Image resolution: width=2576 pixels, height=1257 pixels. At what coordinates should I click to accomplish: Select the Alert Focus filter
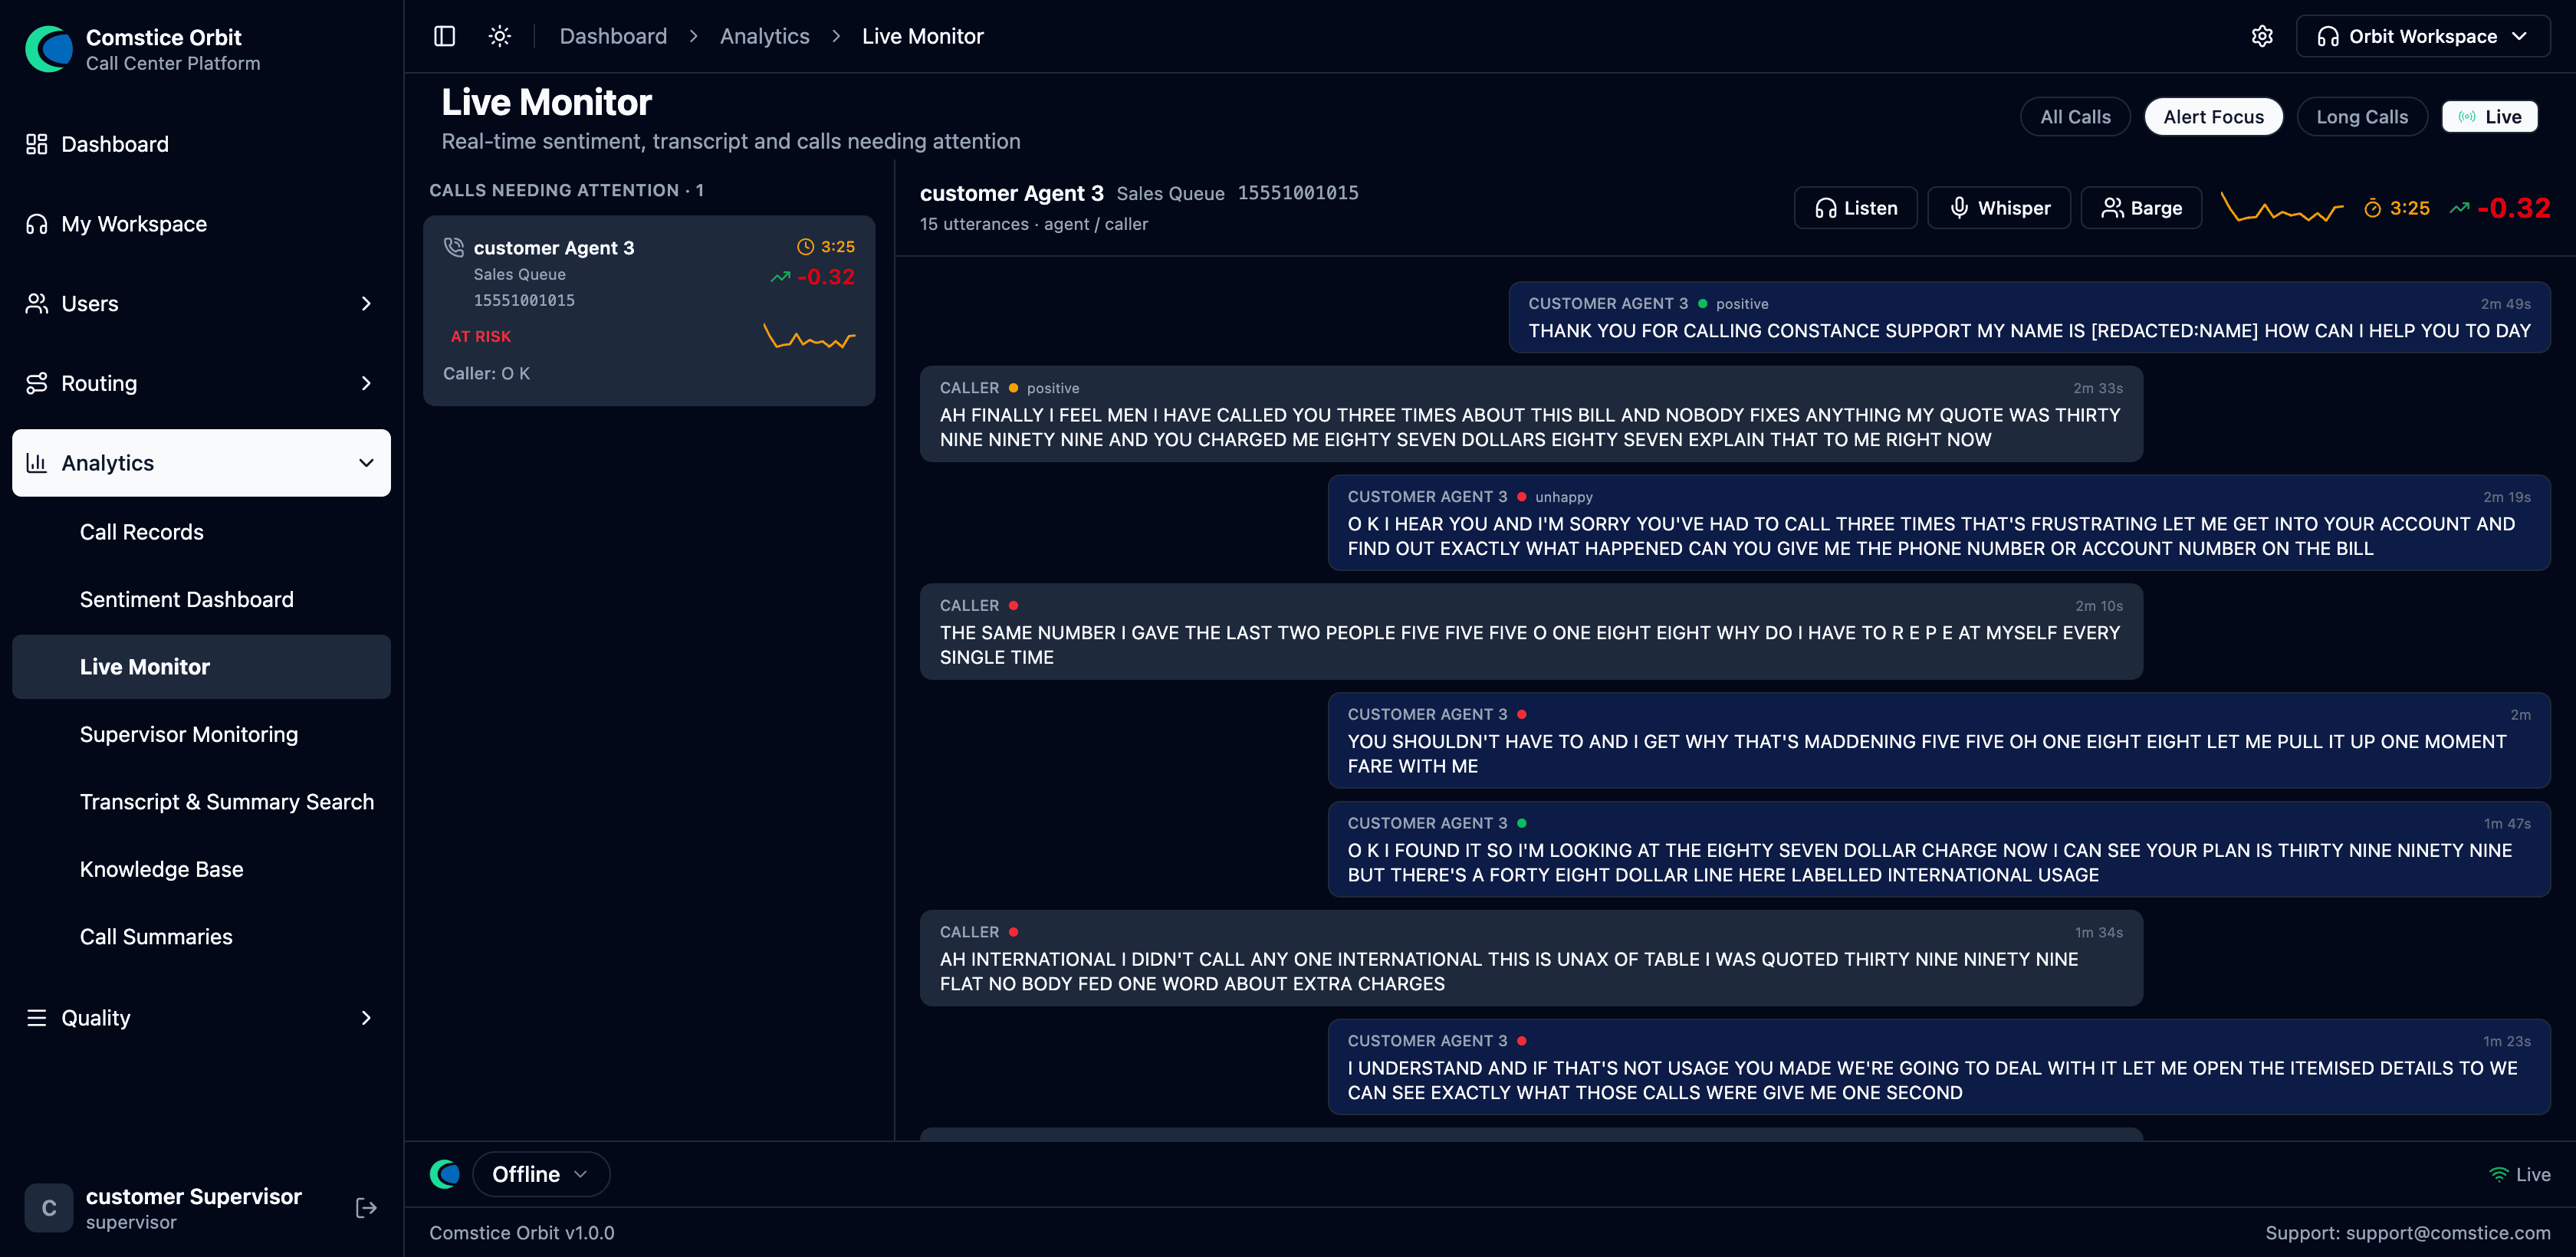[x=2213, y=117]
